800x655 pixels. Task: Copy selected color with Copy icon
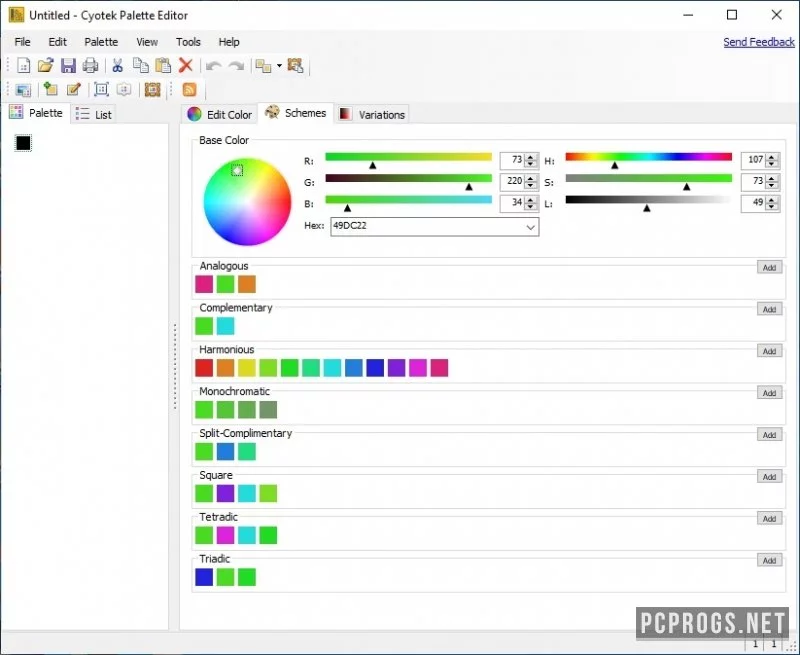tap(140, 65)
